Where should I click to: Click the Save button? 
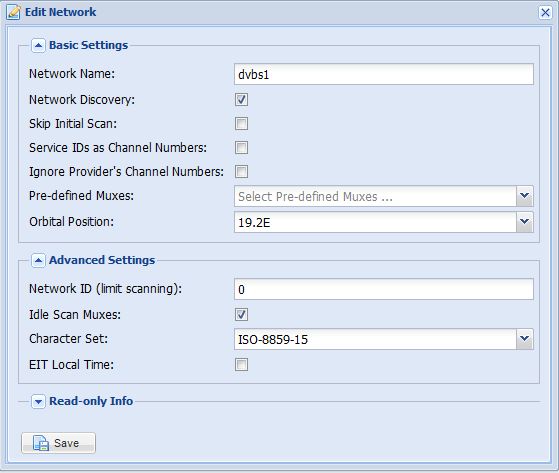tap(58, 443)
